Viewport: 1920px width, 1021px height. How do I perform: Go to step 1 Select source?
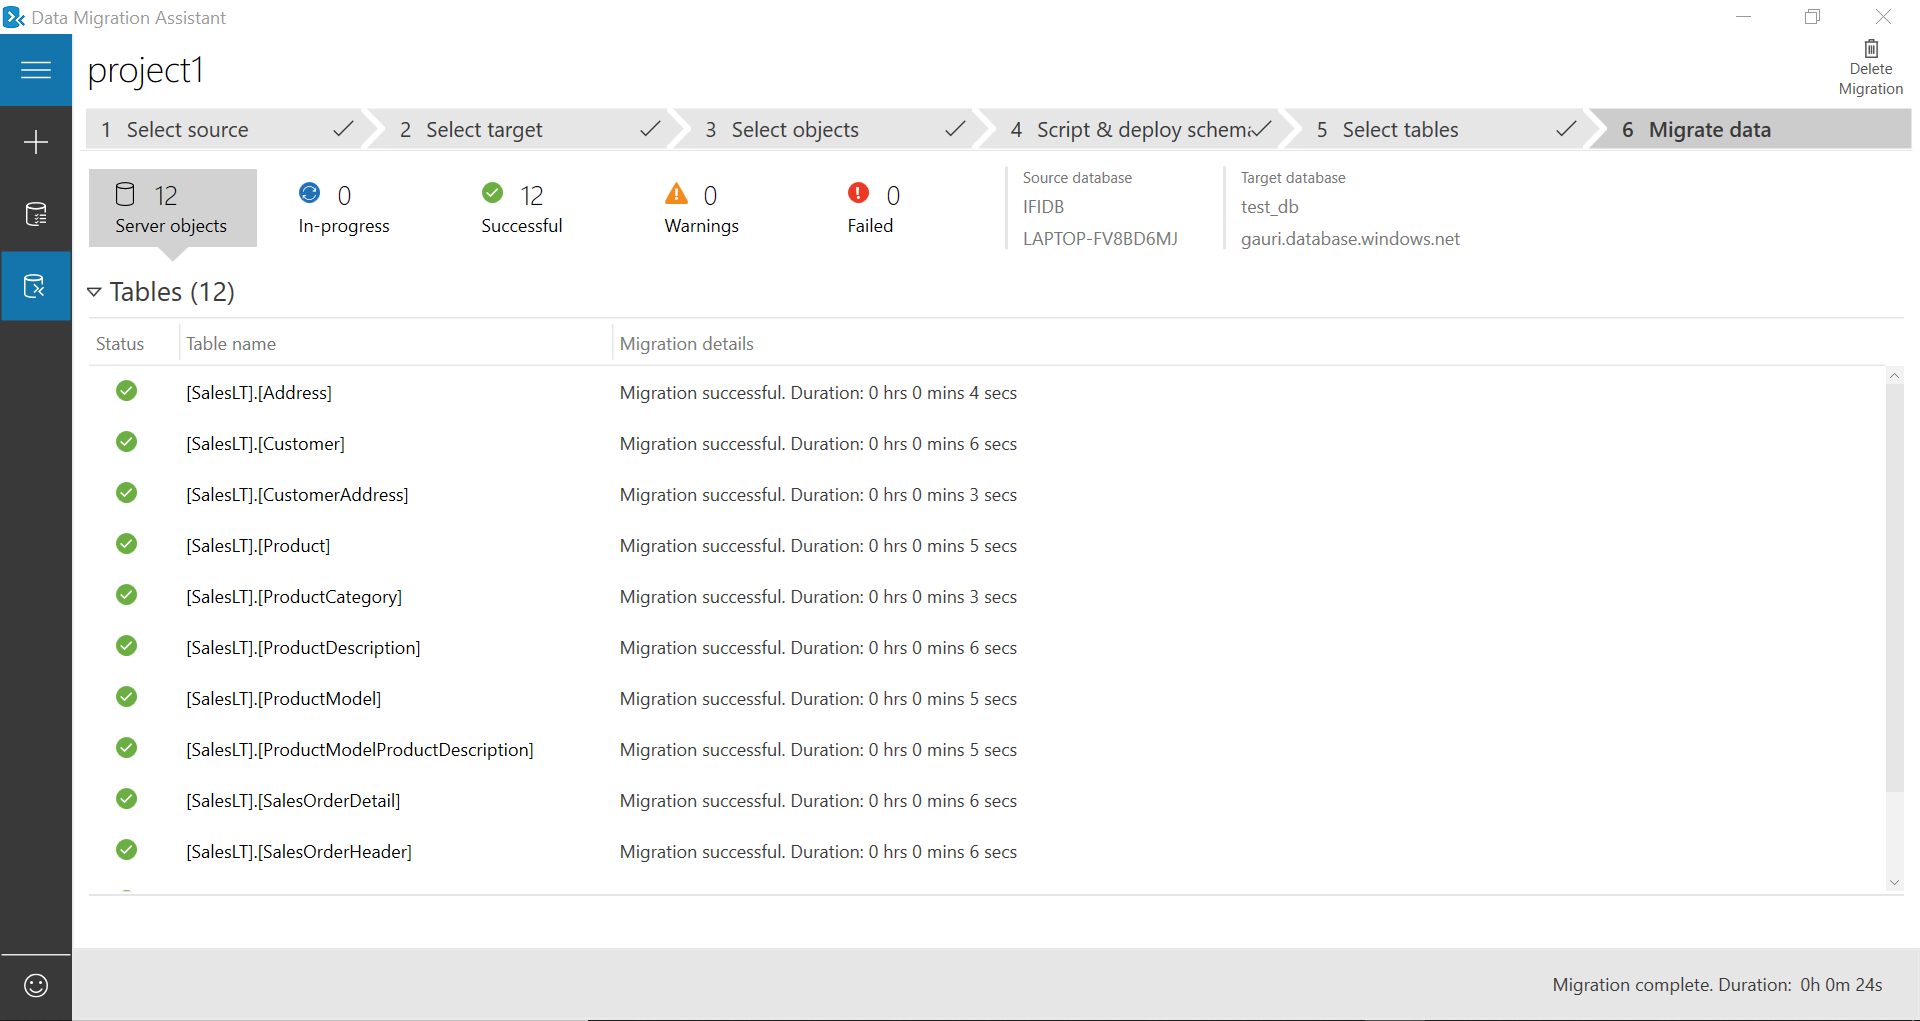pyautogui.click(x=228, y=130)
